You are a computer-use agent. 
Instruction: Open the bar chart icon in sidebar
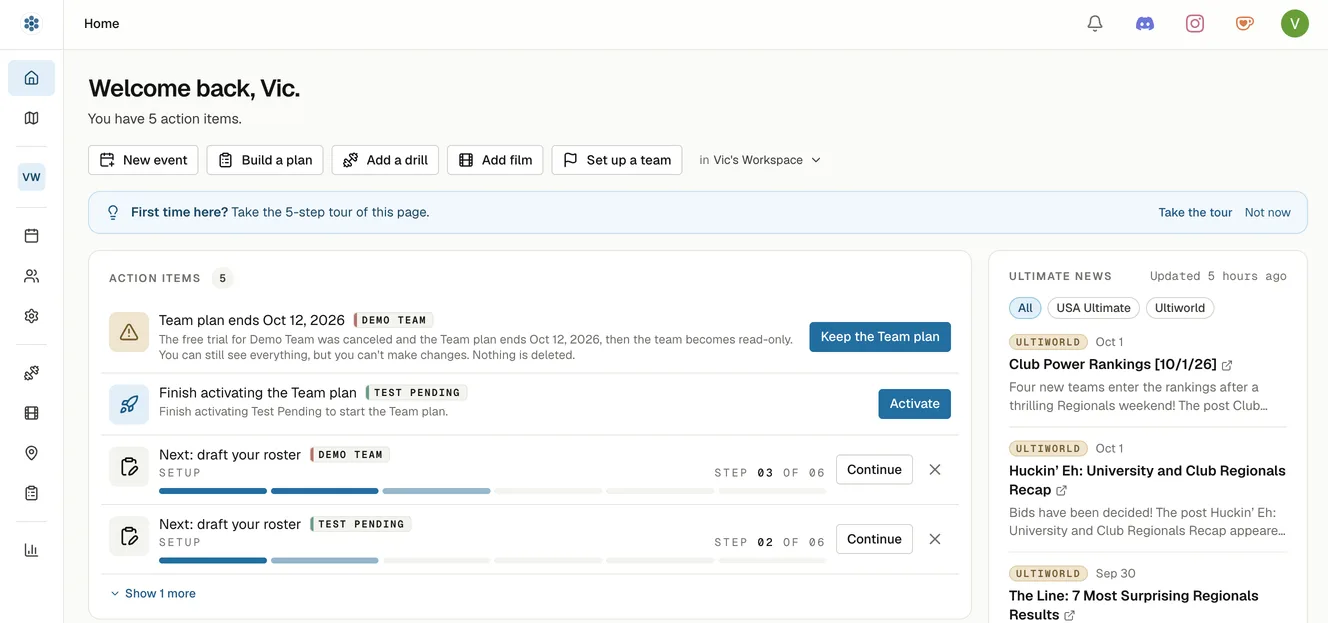pos(31,550)
